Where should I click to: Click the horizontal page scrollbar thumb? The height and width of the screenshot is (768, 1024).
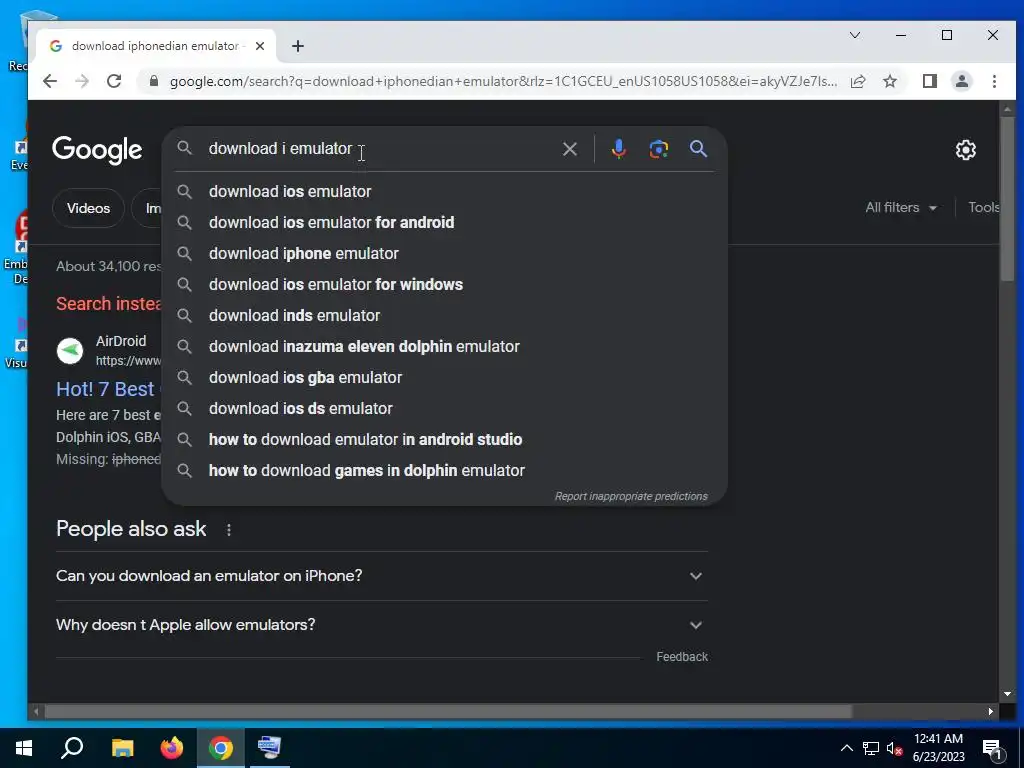448,711
